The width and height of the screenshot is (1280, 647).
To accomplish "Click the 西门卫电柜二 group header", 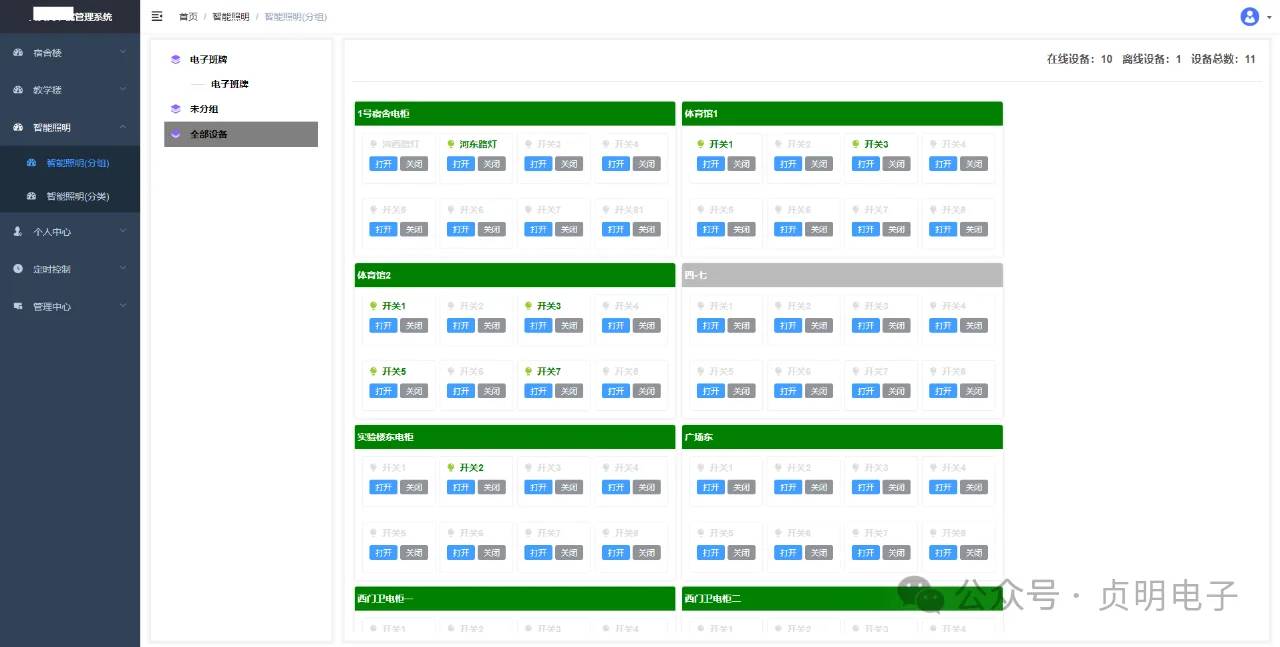I will coord(842,598).
